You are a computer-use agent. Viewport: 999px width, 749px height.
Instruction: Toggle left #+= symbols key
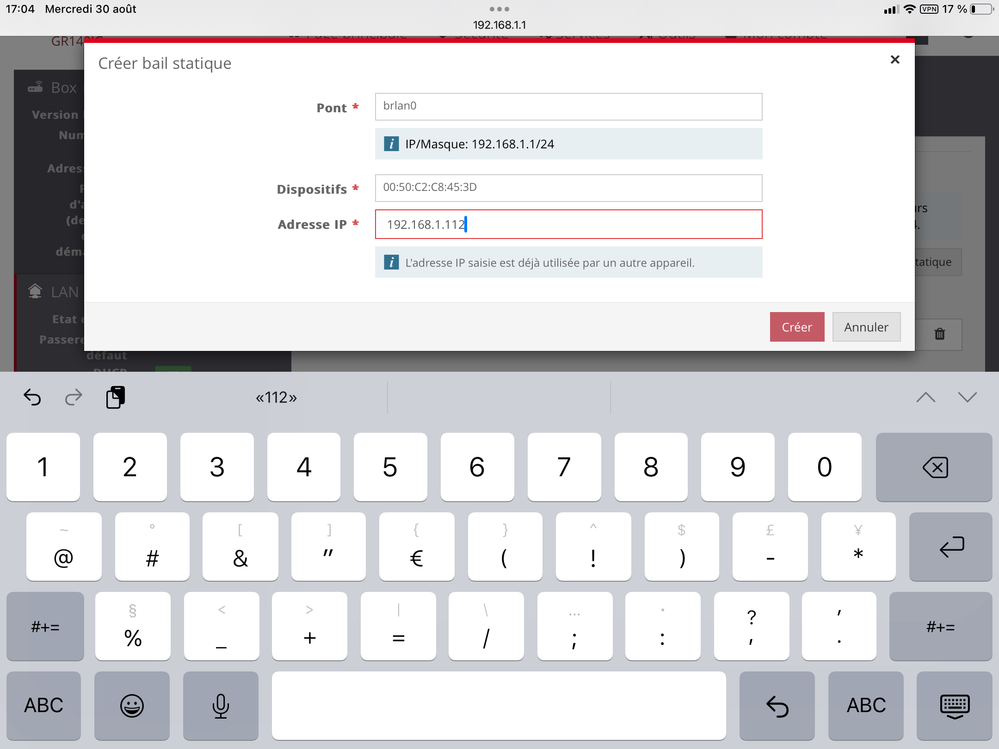45,627
